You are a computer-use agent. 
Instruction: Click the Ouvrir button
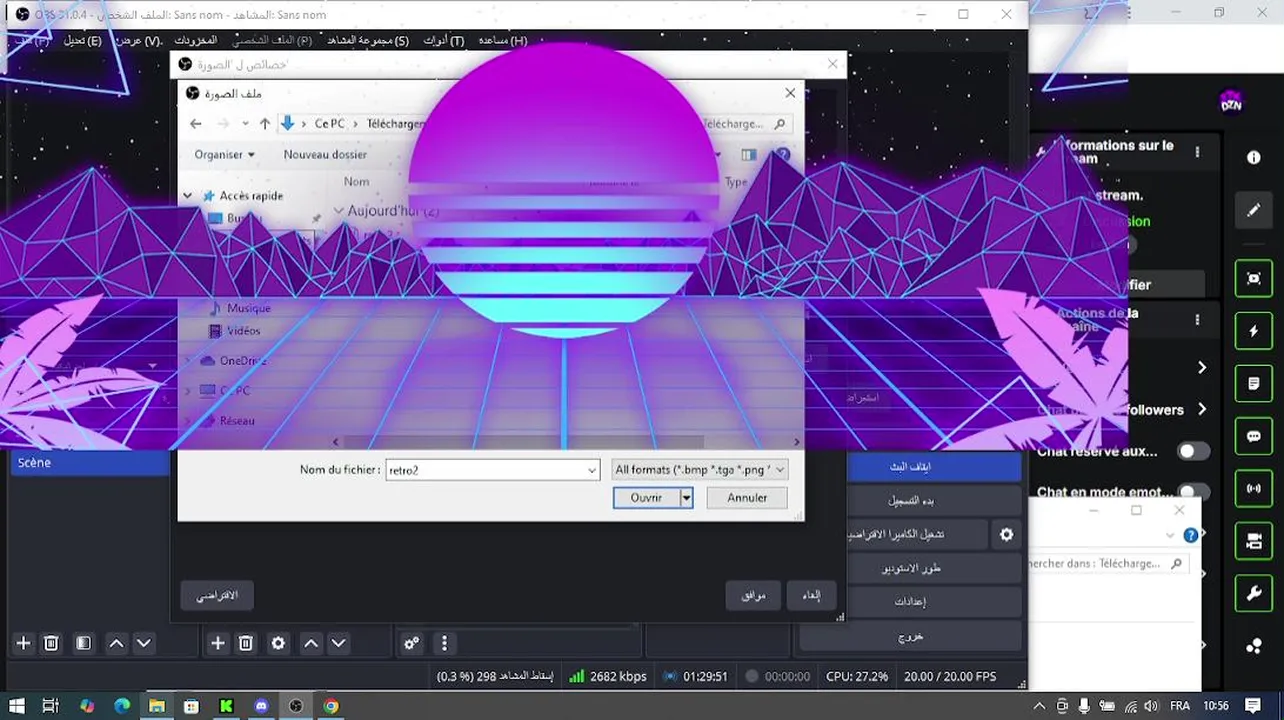(646, 497)
